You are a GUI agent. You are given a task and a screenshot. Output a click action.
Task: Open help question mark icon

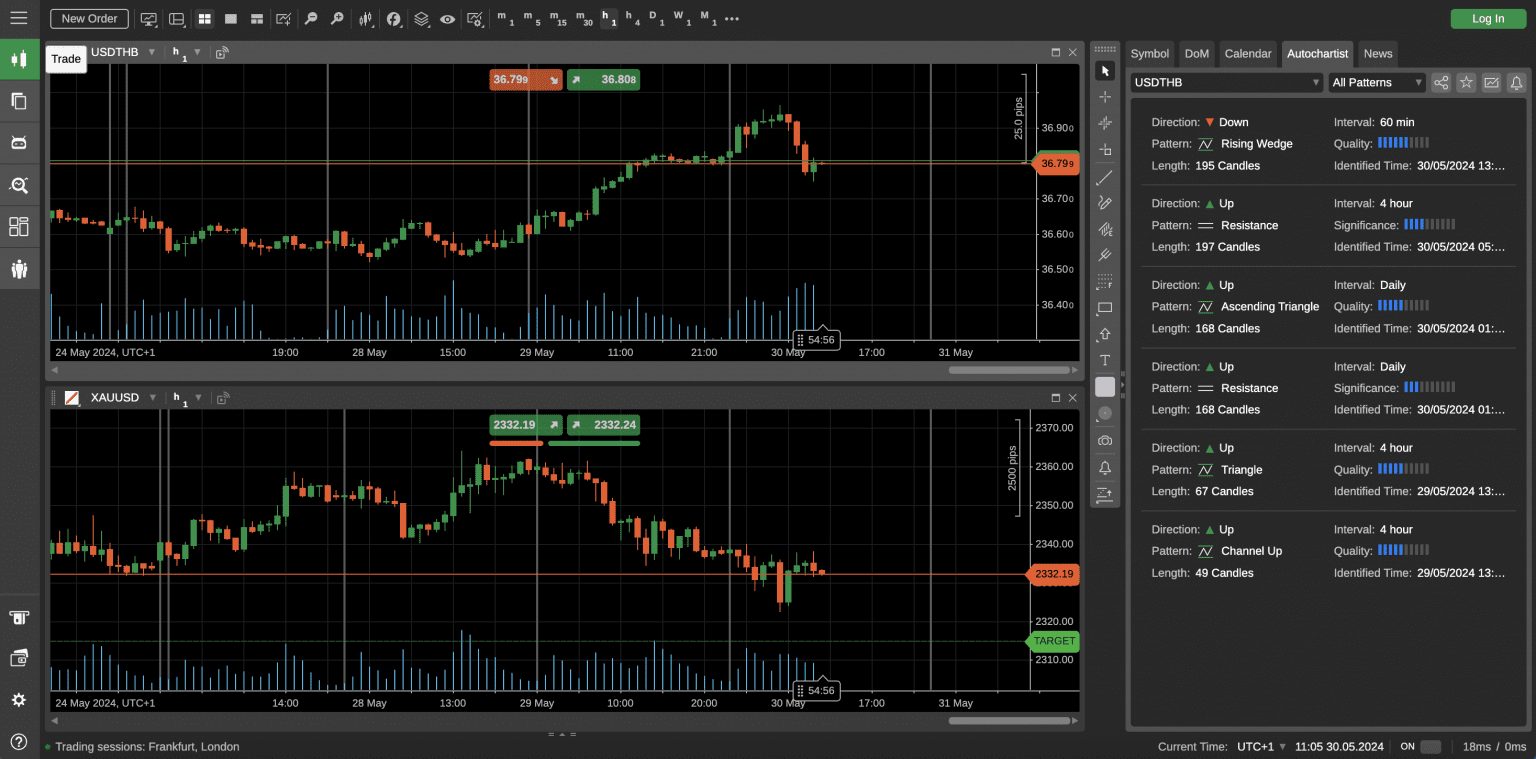19,741
